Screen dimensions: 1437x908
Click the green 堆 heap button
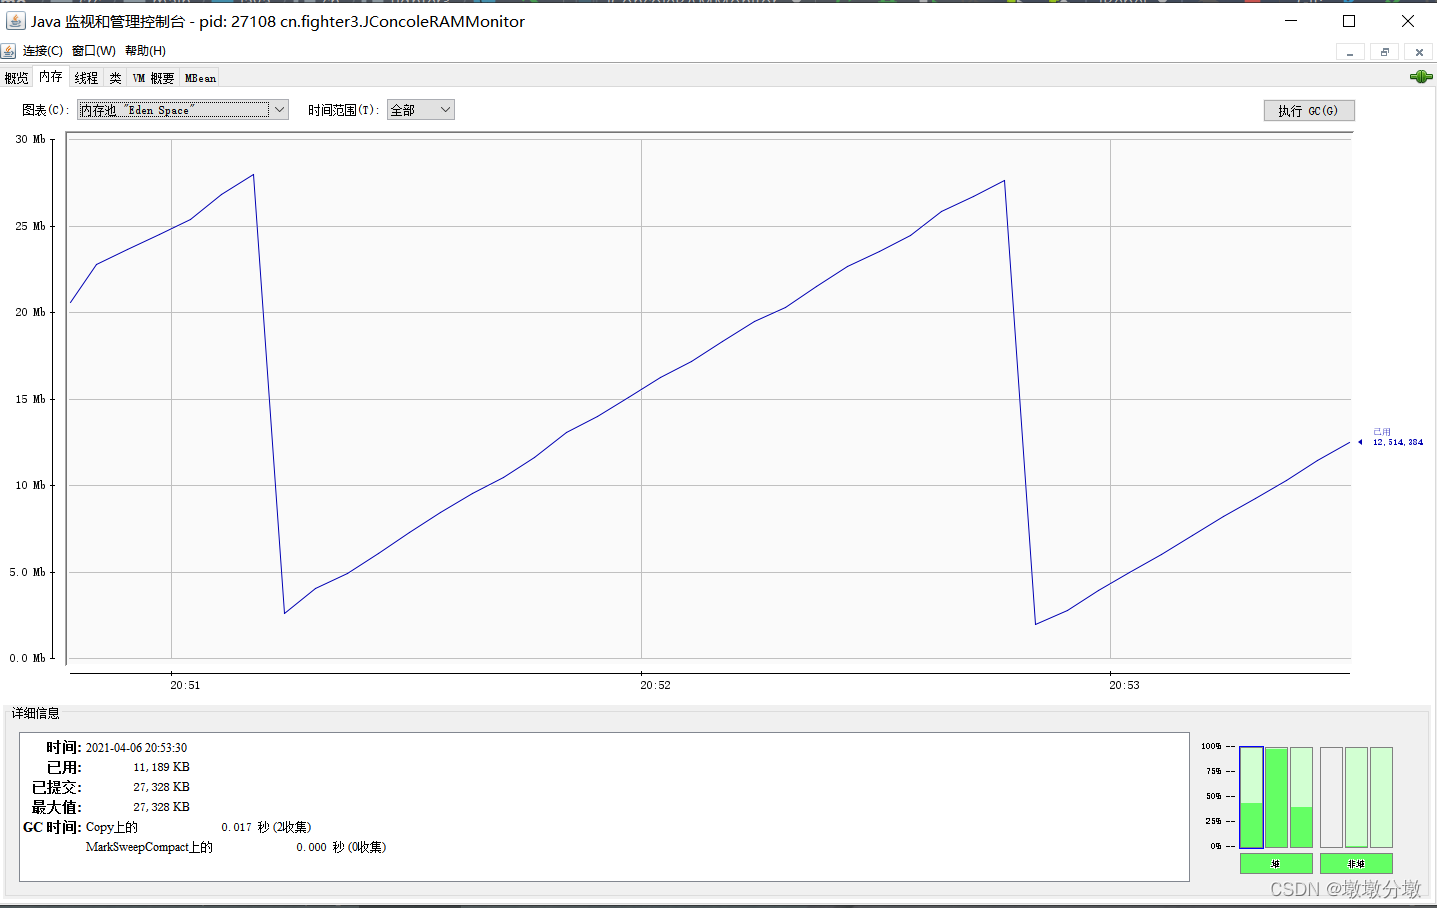[x=1276, y=863]
